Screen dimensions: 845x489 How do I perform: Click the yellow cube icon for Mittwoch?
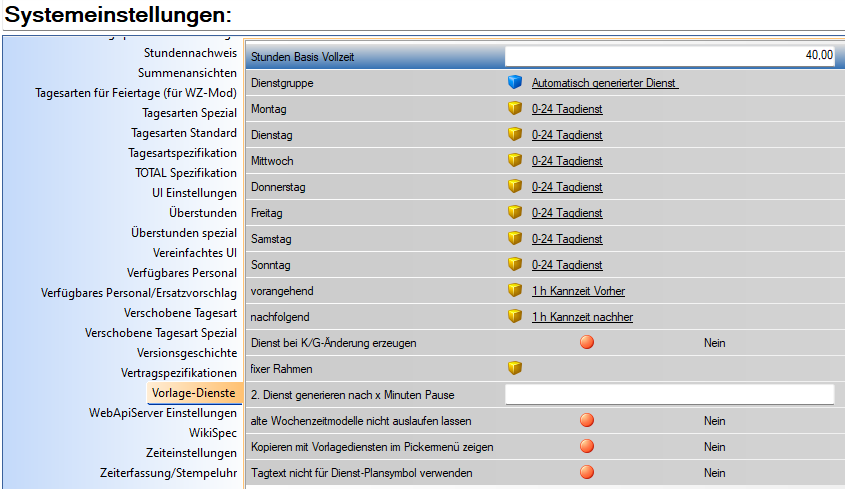(x=515, y=161)
